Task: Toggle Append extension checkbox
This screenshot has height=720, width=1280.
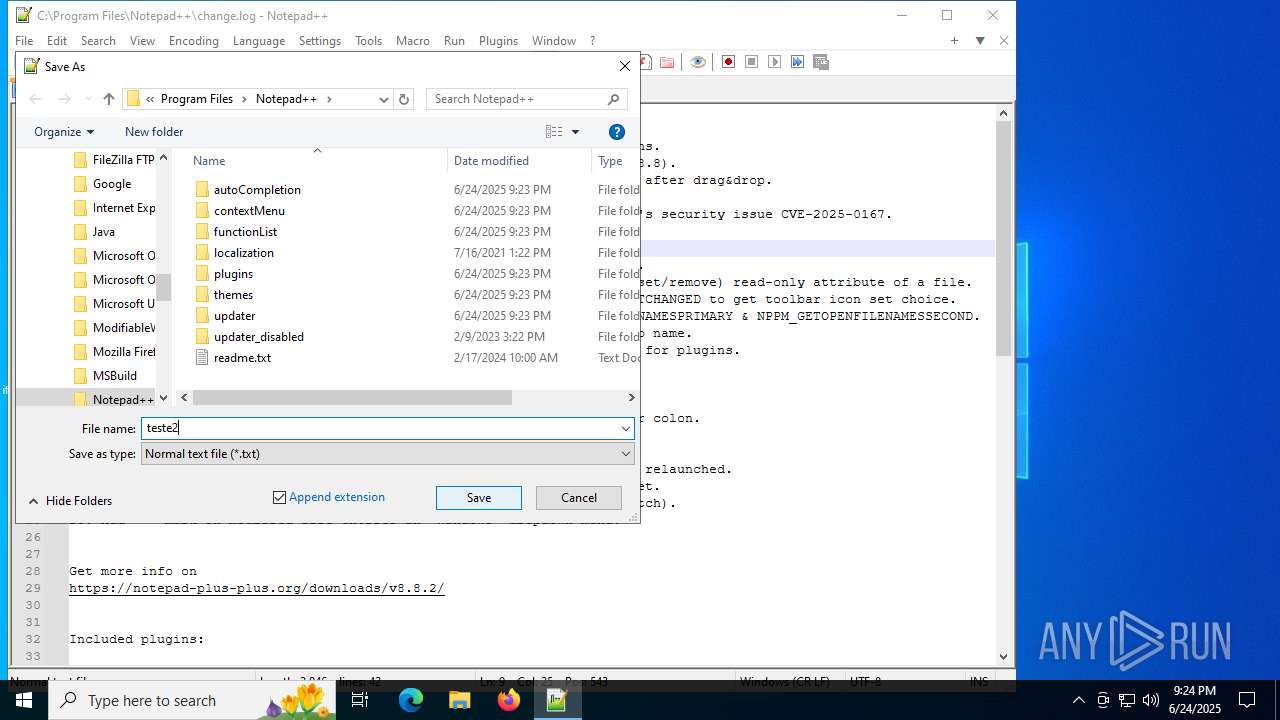Action: pyautogui.click(x=280, y=497)
